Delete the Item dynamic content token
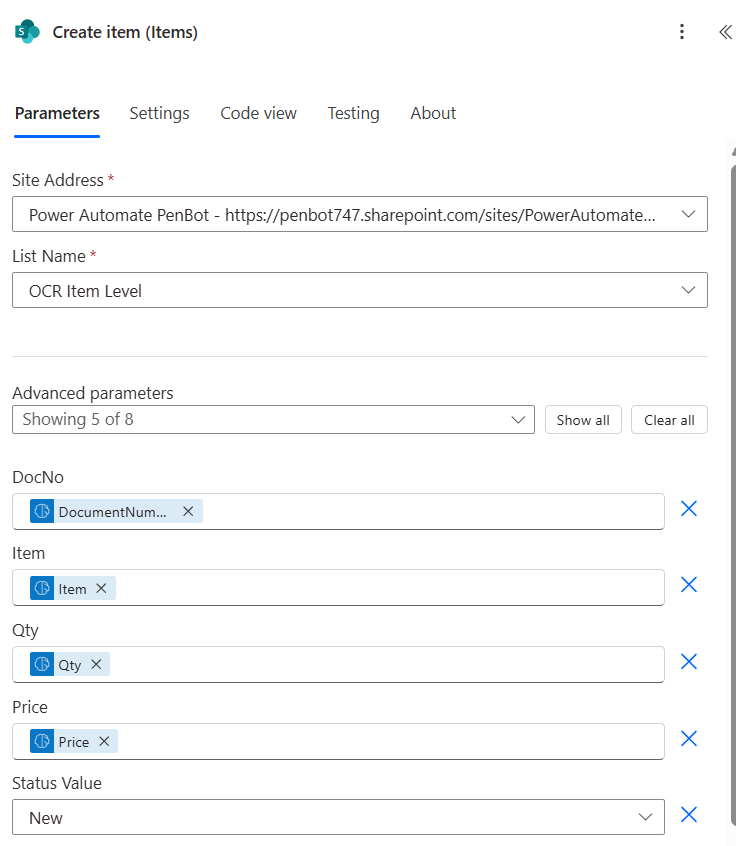 (x=101, y=589)
